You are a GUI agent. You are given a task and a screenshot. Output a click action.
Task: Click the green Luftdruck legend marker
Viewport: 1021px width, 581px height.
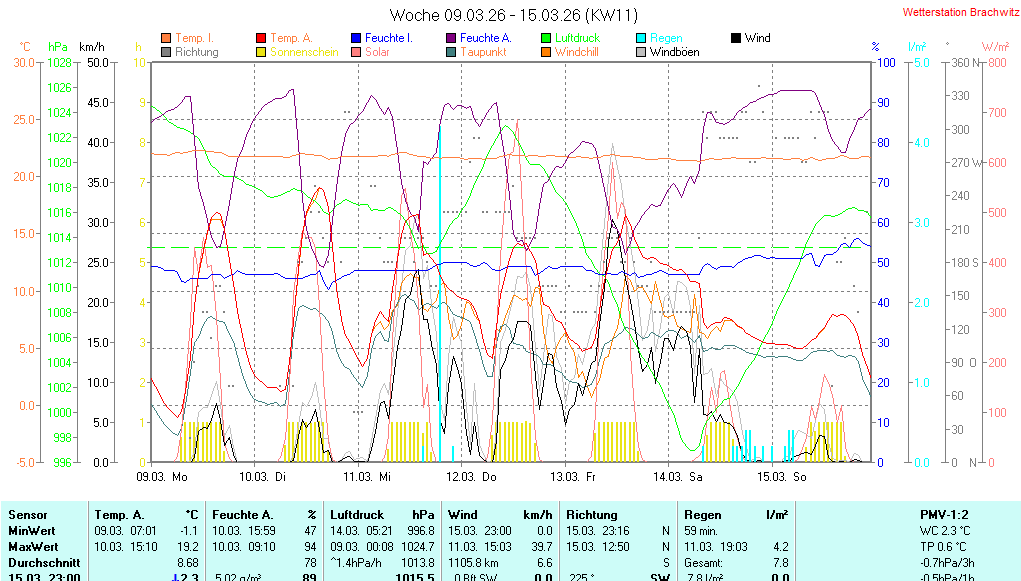coord(546,38)
